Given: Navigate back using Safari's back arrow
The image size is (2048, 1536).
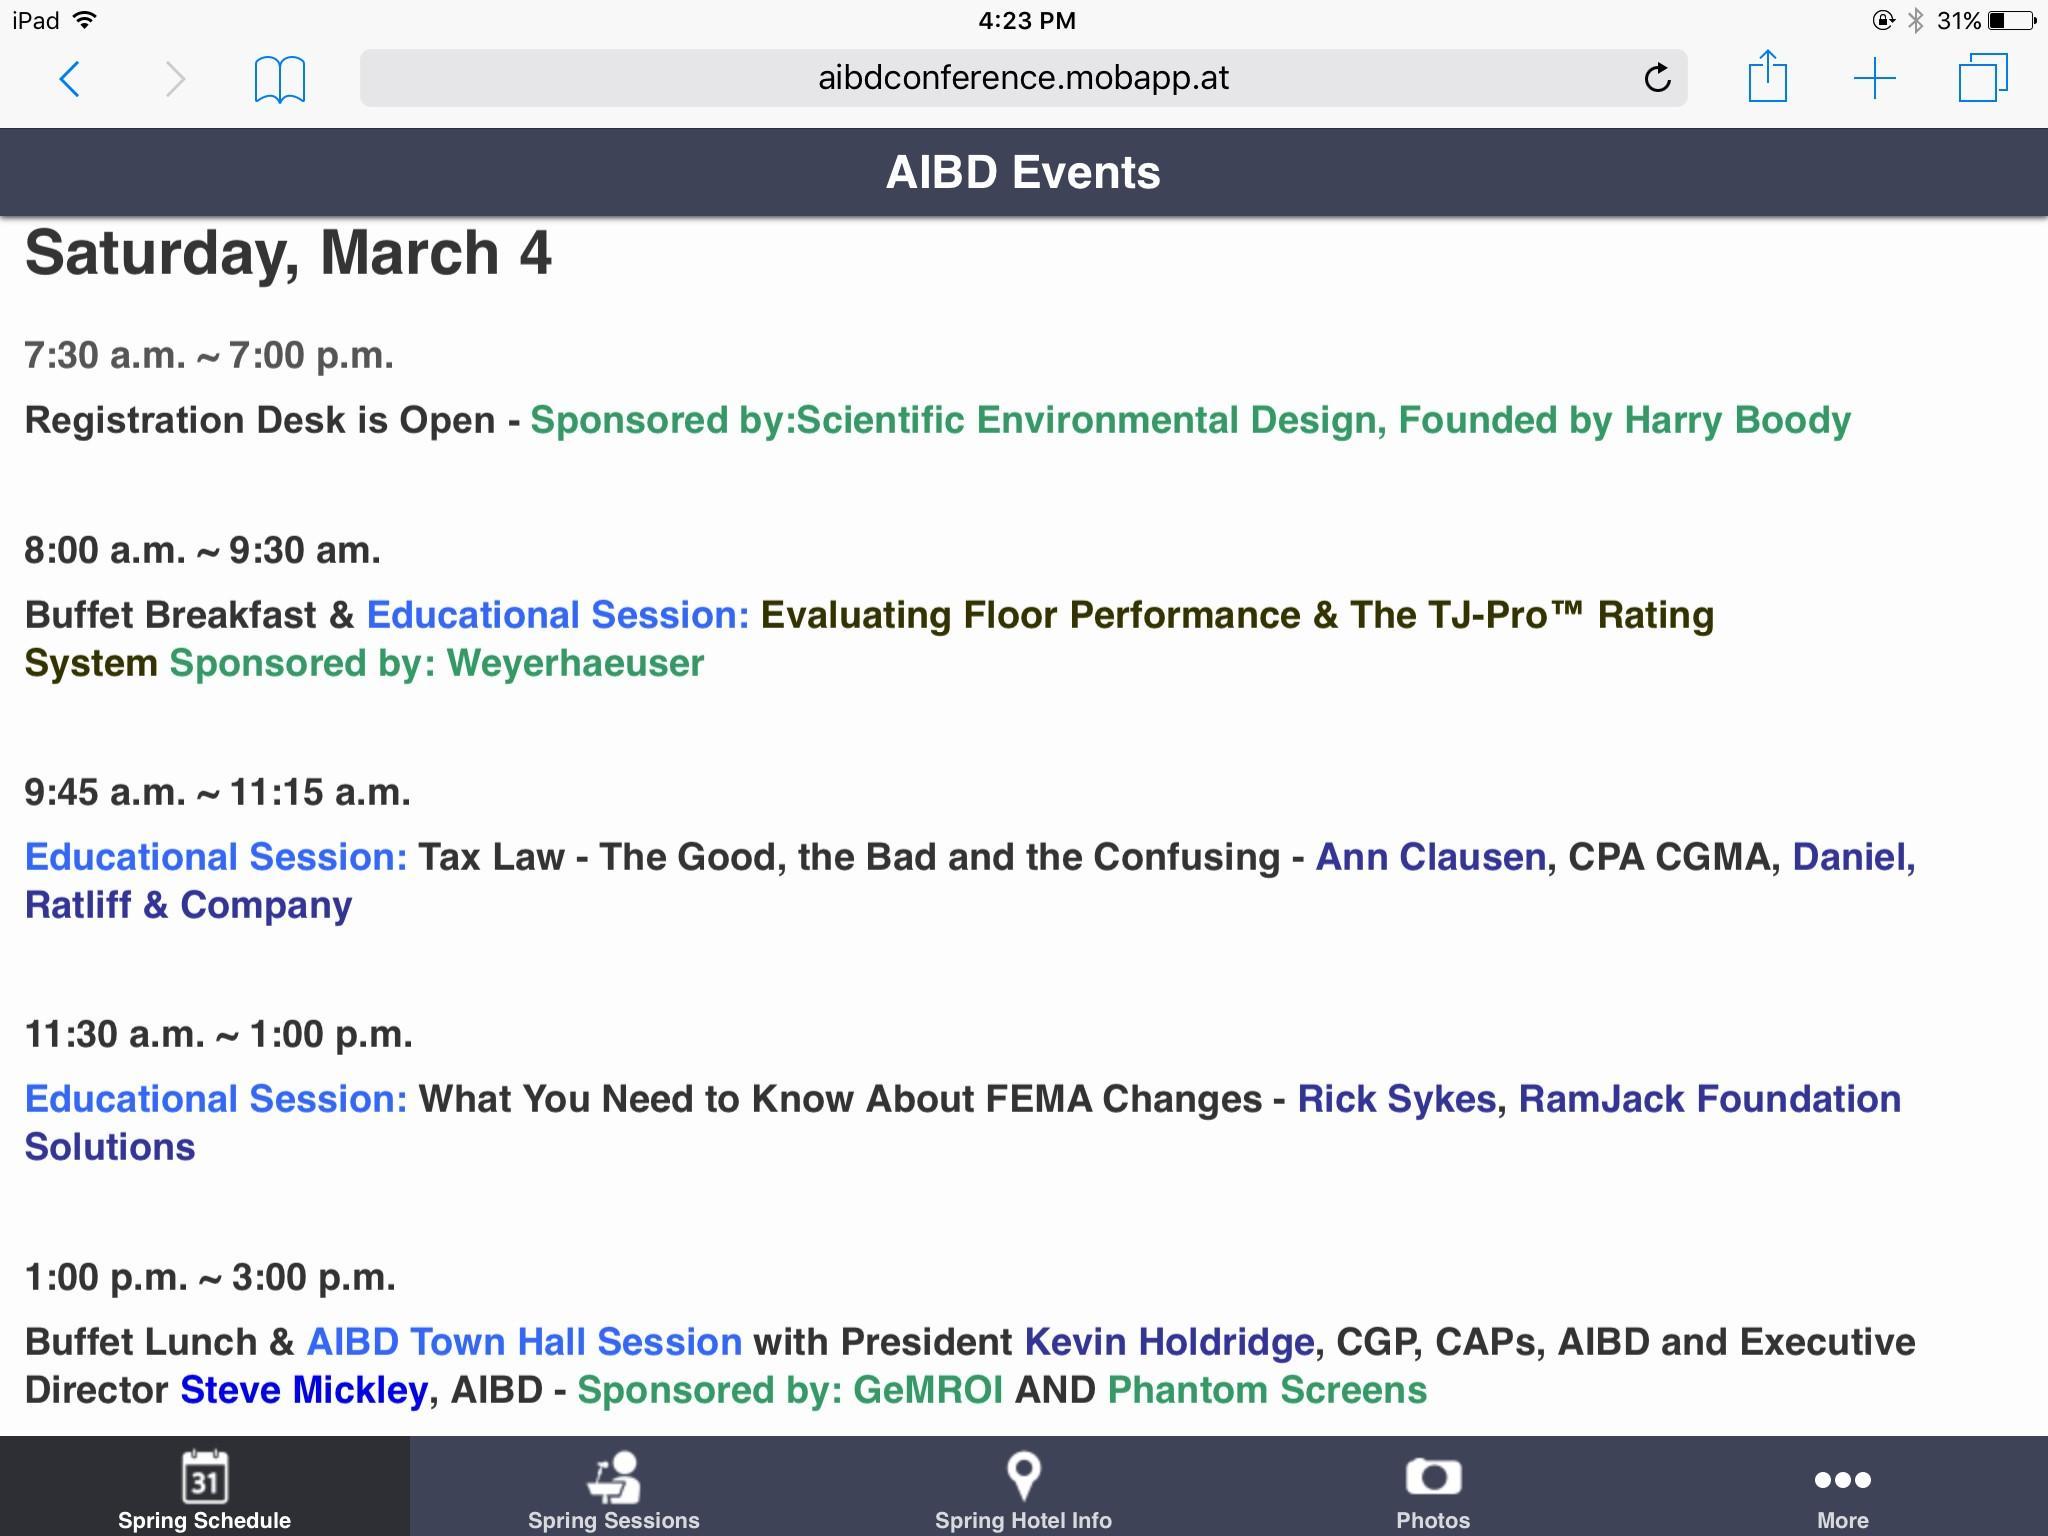Looking at the screenshot, I should [x=70, y=79].
